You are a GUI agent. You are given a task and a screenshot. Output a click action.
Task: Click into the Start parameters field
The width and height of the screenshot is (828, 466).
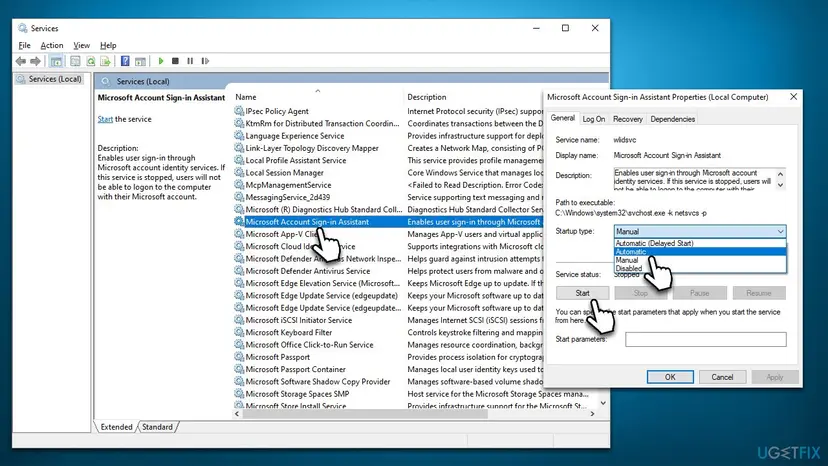click(x=705, y=339)
